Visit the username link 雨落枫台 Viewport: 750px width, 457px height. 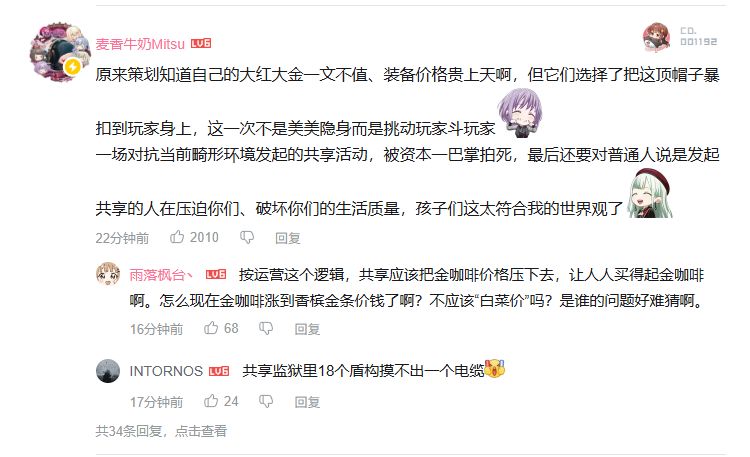pos(161,275)
